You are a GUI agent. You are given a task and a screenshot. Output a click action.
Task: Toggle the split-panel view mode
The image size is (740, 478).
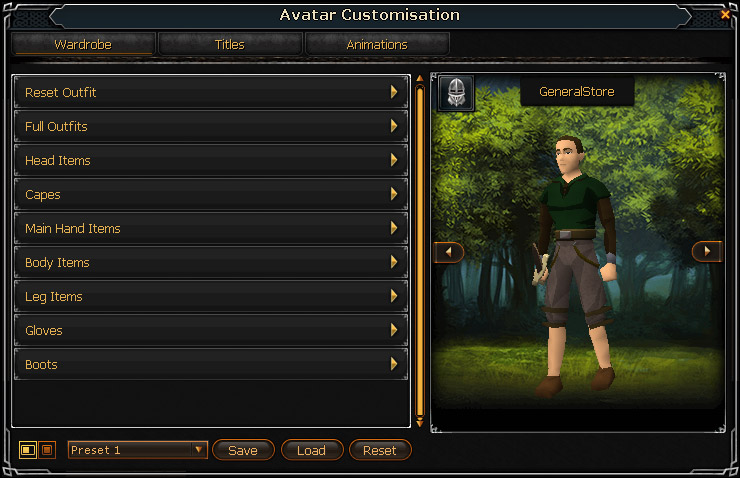(28, 450)
